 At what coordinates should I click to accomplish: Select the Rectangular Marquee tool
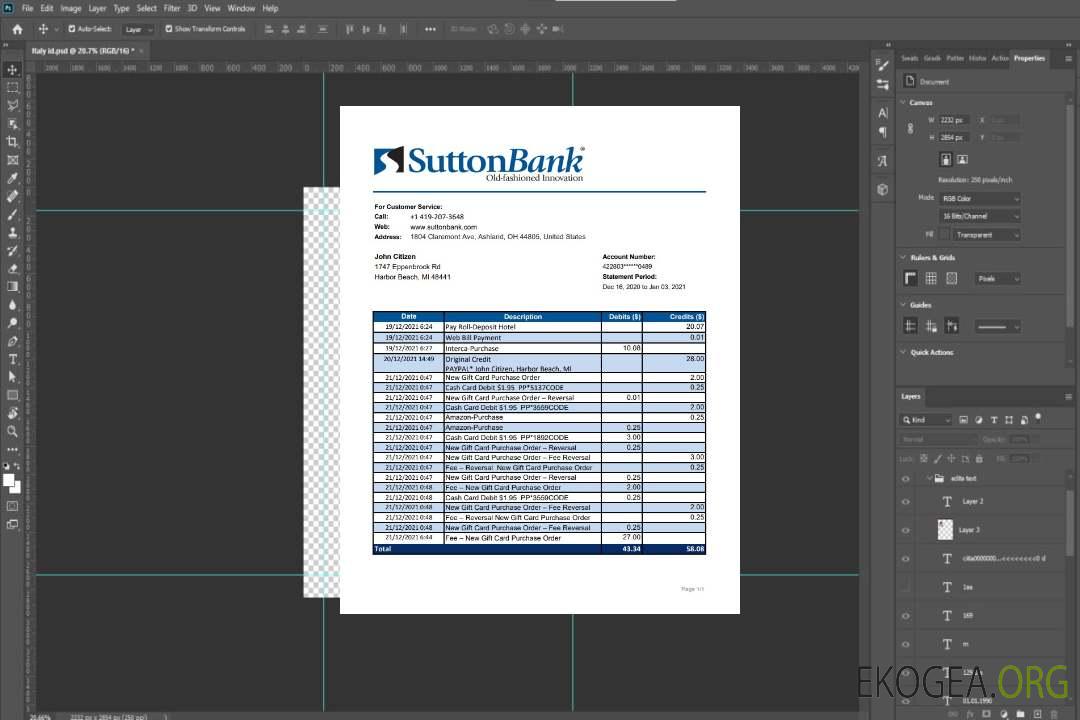tap(12, 88)
